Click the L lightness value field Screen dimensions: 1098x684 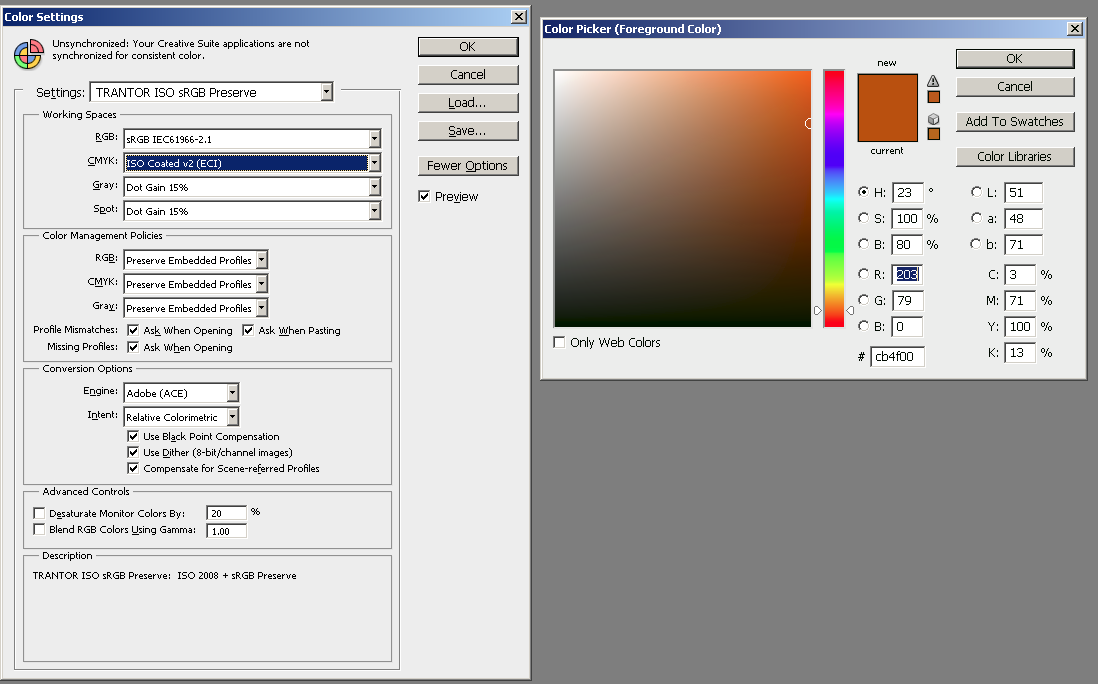tap(1024, 192)
